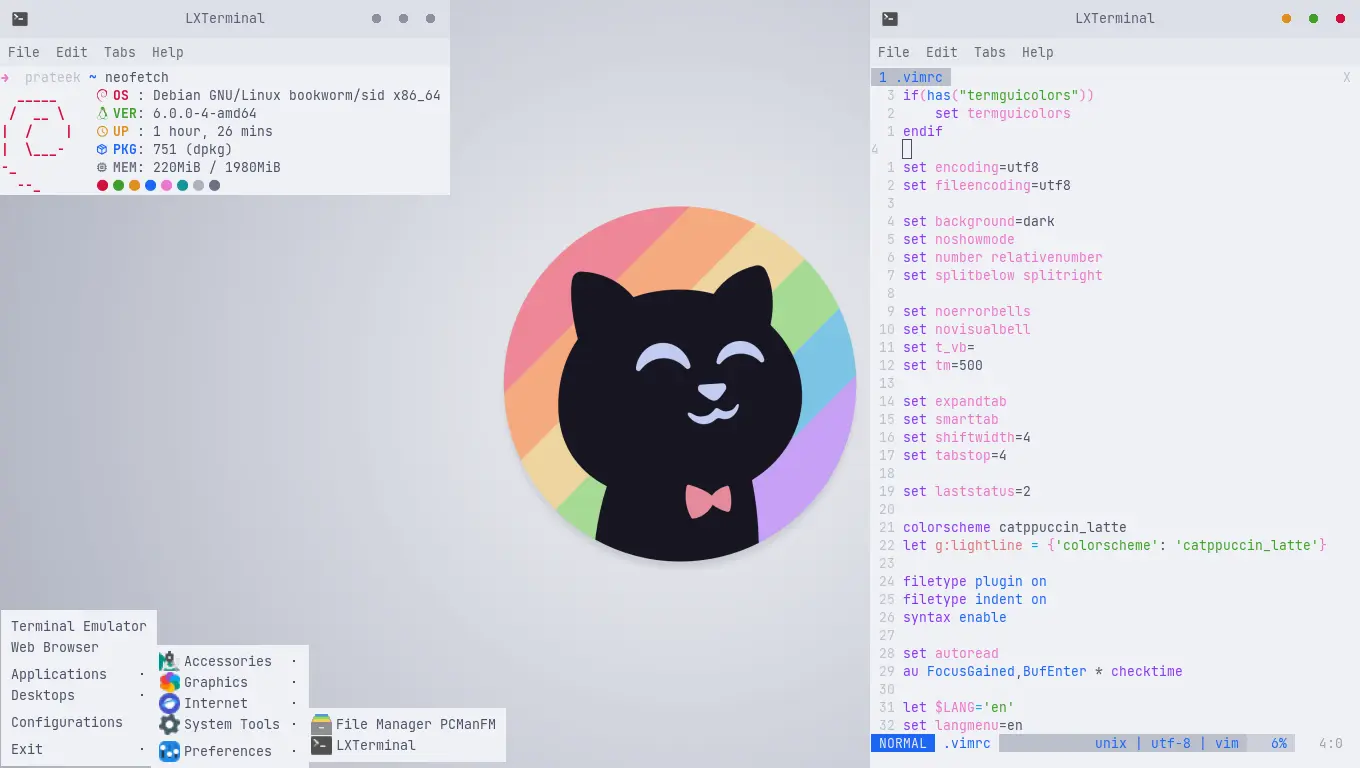Click the .vimrc filename in vim statusline
Image resolution: width=1360 pixels, height=768 pixels.
pyautogui.click(x=967, y=743)
